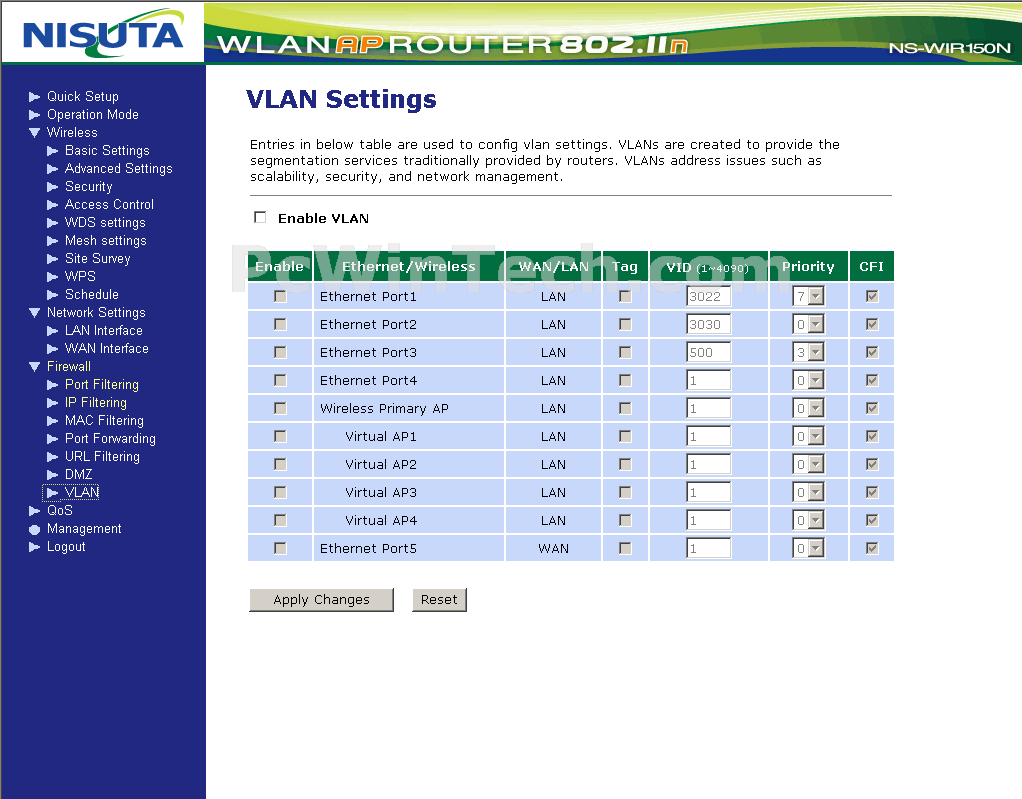Check Enable box for Ethernet Port5

pyautogui.click(x=280, y=548)
